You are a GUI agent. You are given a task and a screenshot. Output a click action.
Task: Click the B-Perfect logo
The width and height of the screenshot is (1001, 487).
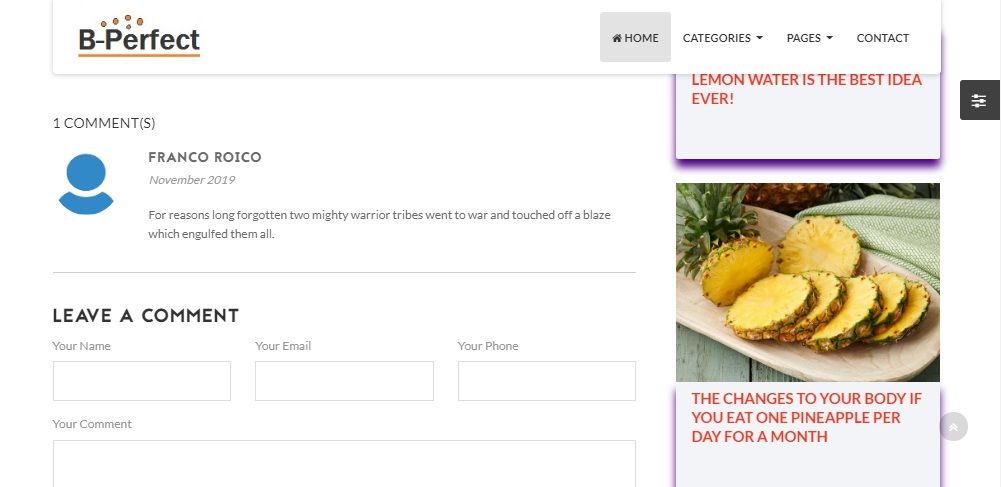(139, 36)
